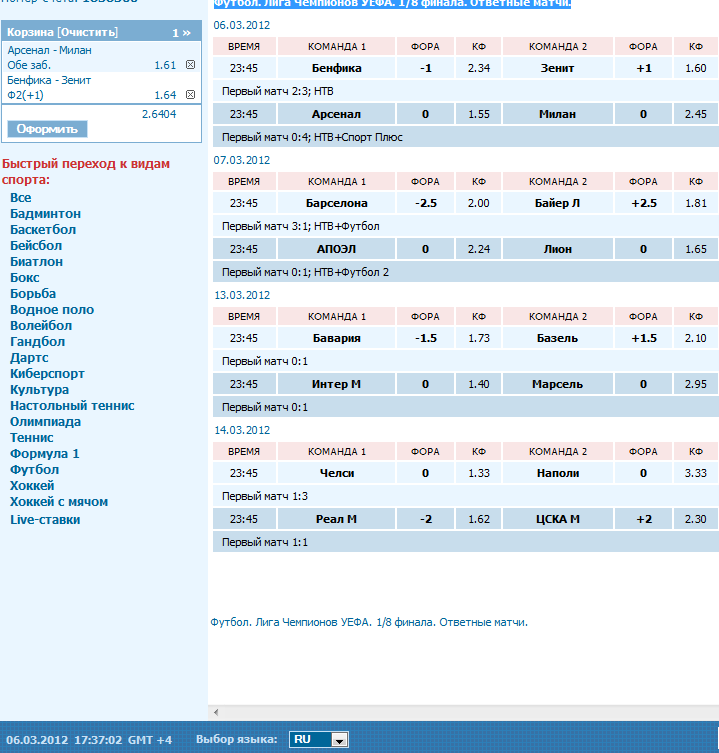
Task: Select Реал М odds 1.62
Action: pyautogui.click(x=479, y=519)
